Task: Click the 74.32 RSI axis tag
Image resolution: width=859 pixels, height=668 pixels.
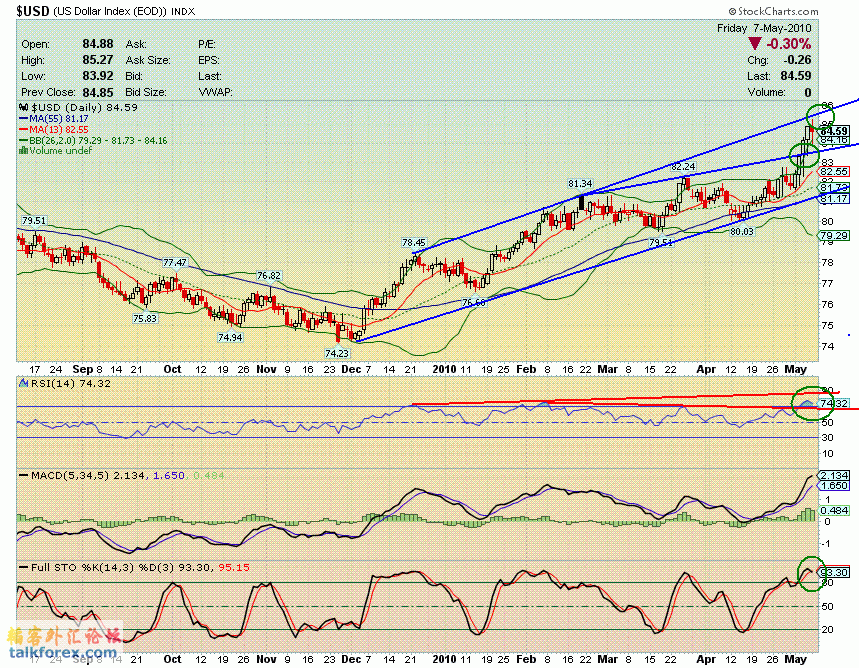Action: pyautogui.click(x=834, y=403)
